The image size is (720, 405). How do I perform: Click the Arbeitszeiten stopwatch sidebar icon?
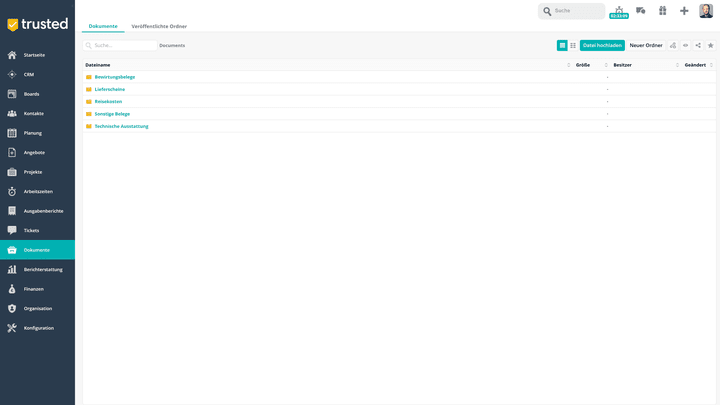[12, 191]
